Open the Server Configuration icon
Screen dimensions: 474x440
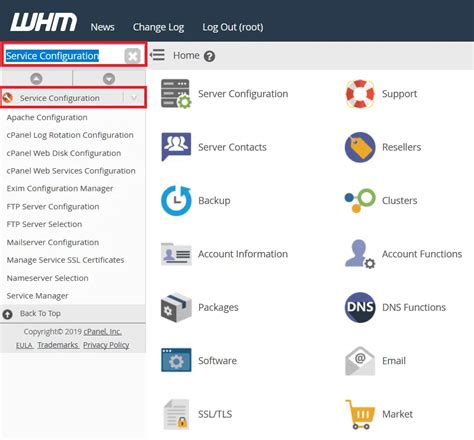(x=176, y=94)
